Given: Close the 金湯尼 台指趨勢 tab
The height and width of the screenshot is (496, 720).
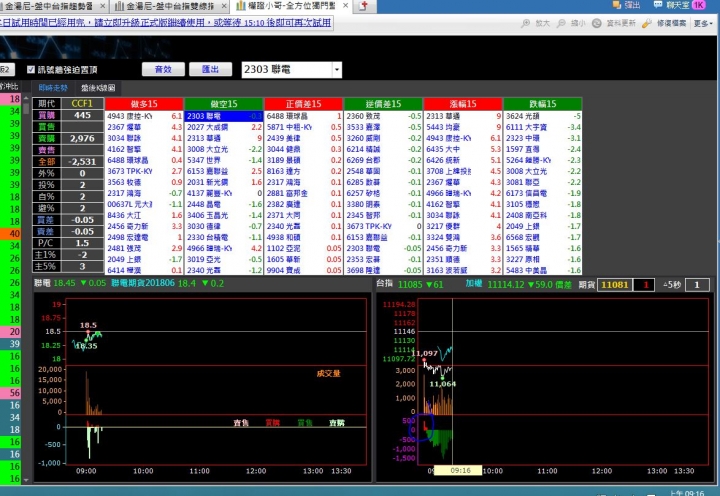Looking at the screenshot, I should [102, 6].
